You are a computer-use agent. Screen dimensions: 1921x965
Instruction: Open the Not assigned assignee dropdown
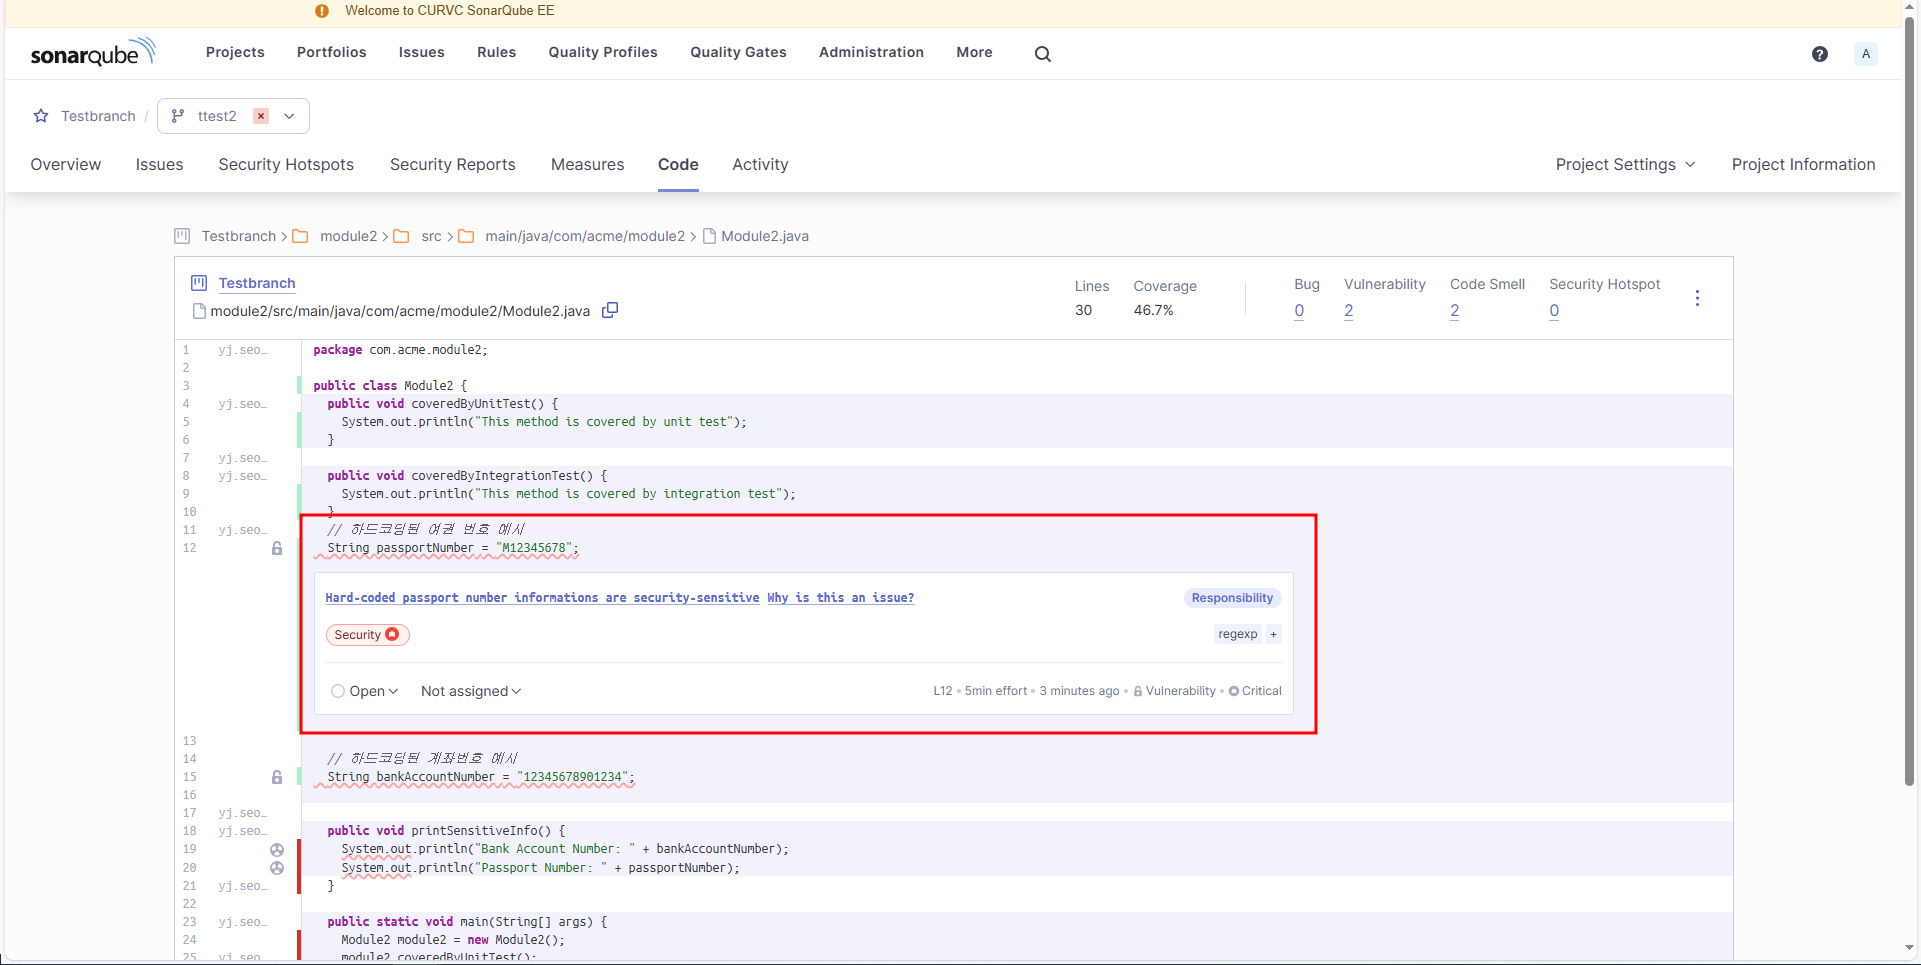coord(470,691)
